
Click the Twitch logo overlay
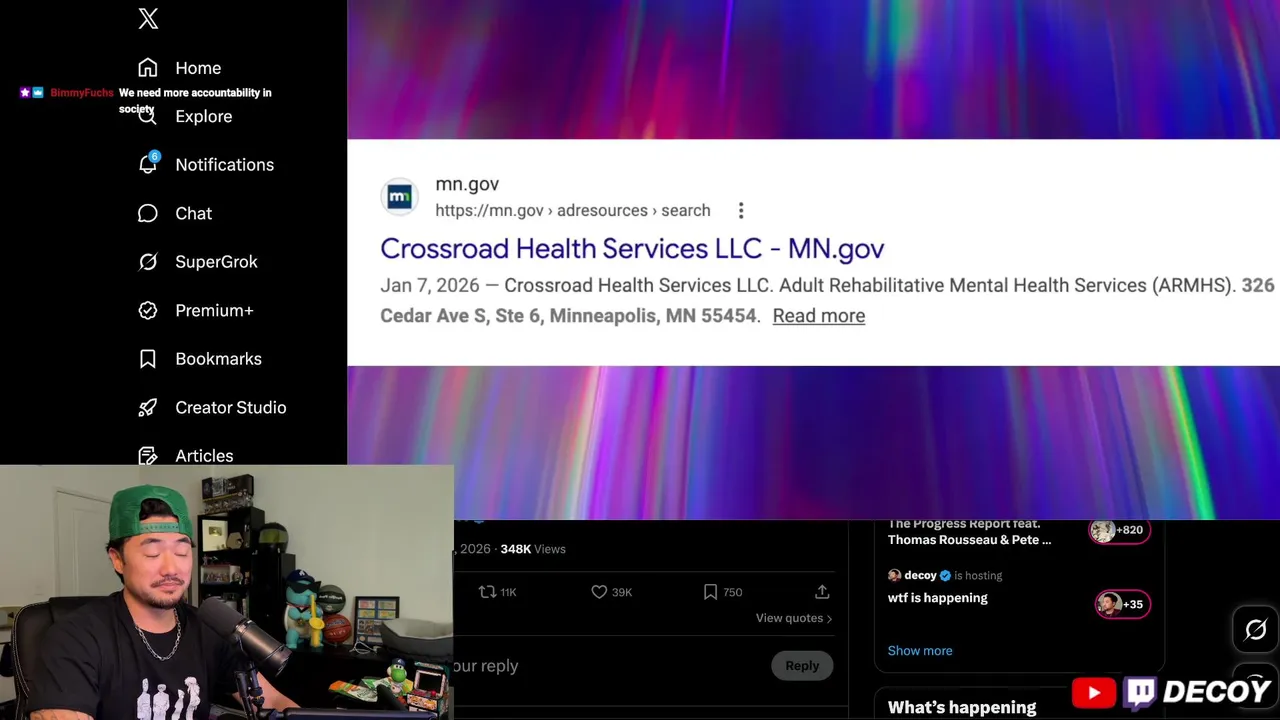click(x=1140, y=692)
